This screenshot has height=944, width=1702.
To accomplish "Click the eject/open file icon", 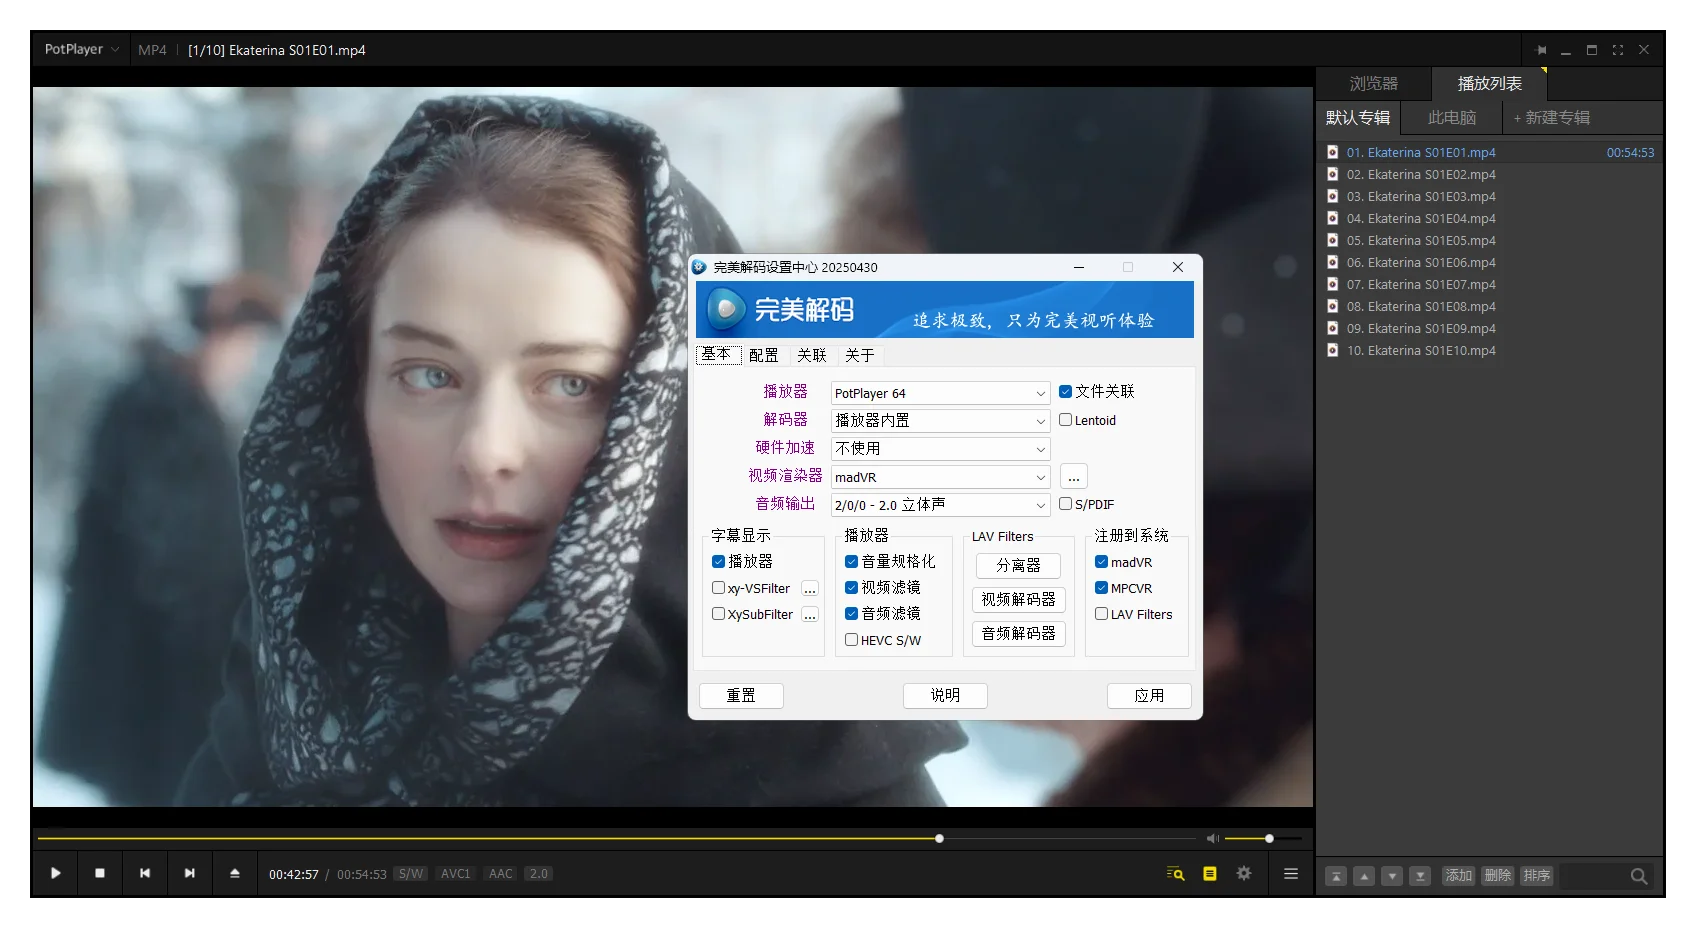I will pos(235,873).
